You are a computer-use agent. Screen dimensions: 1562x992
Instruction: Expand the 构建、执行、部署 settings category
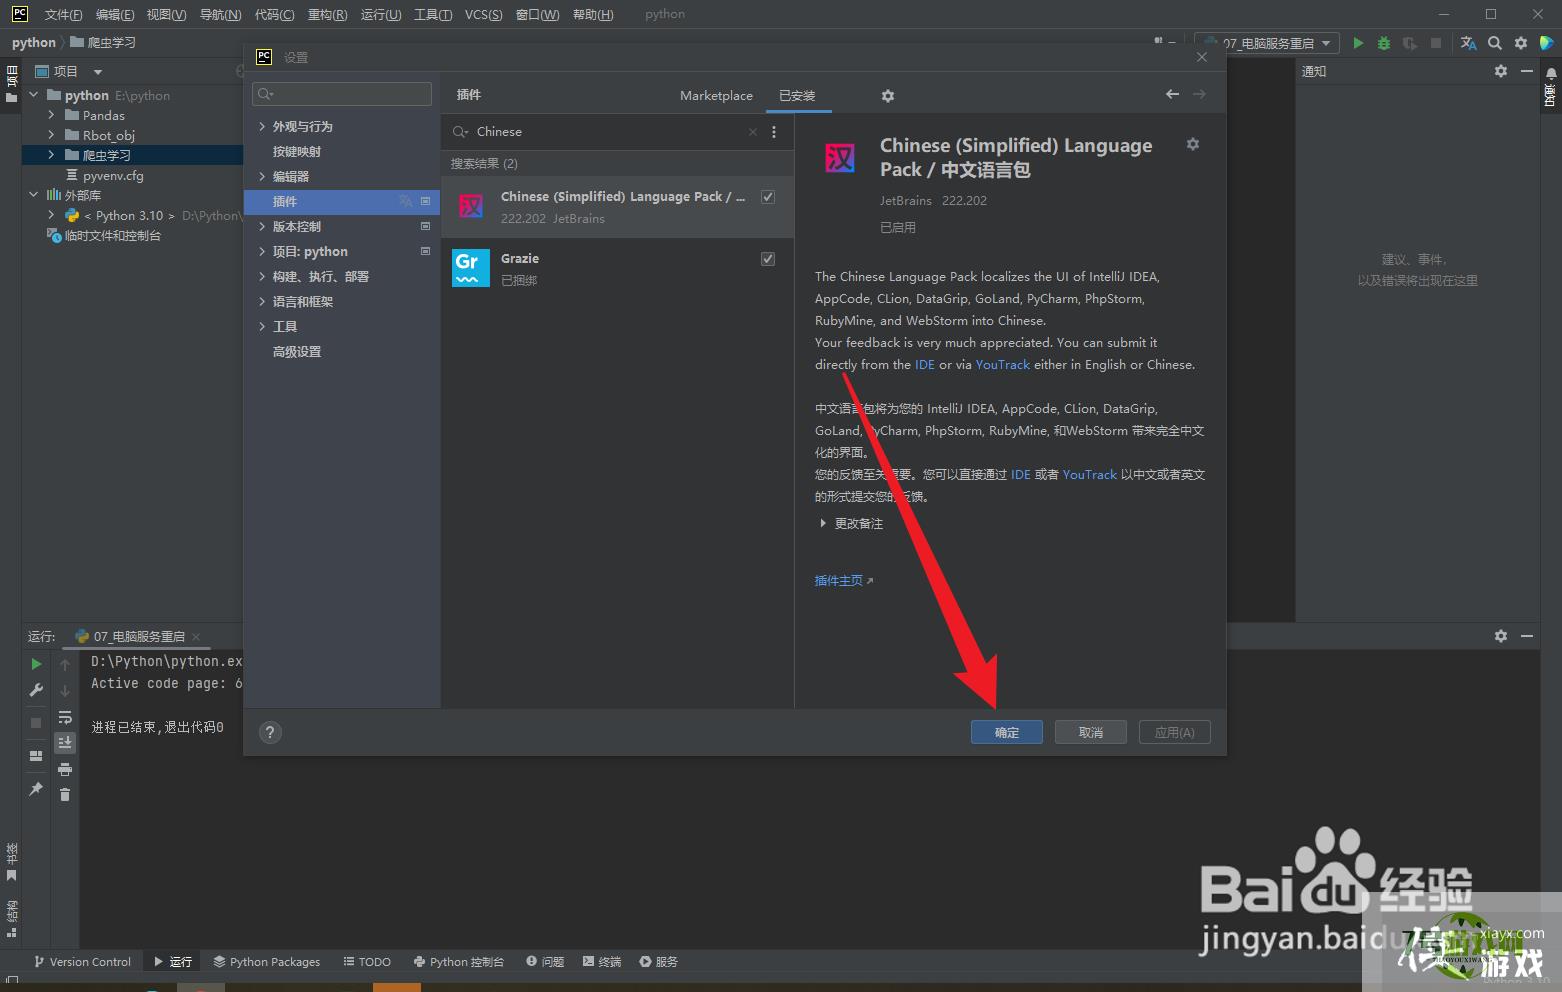262,276
